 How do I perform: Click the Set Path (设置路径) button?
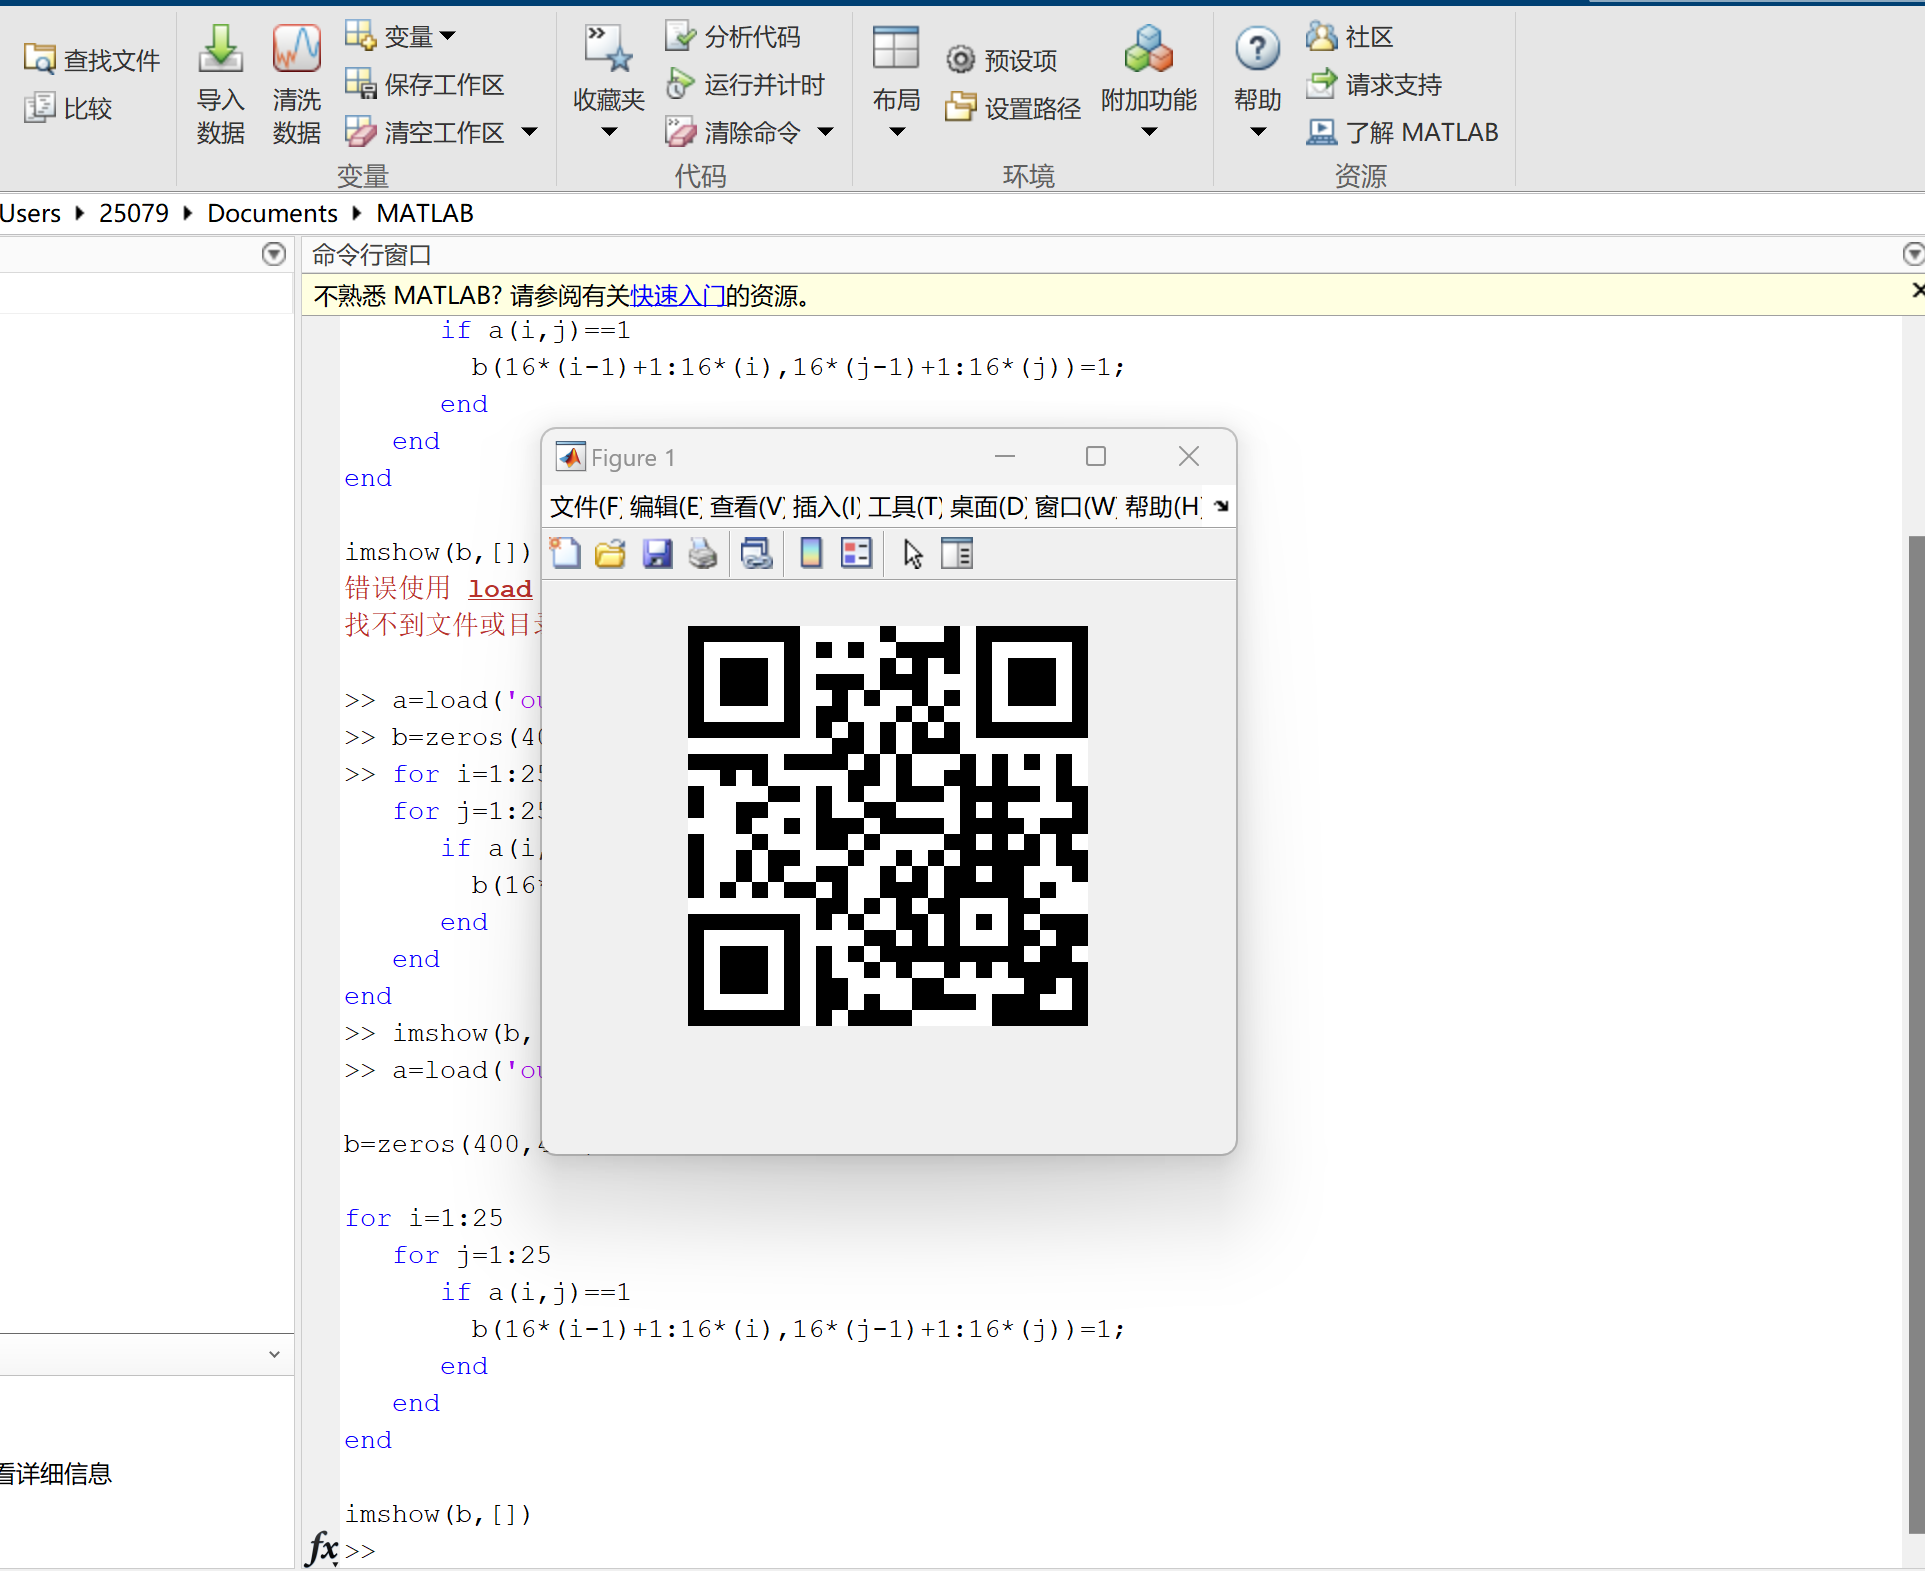point(1014,108)
